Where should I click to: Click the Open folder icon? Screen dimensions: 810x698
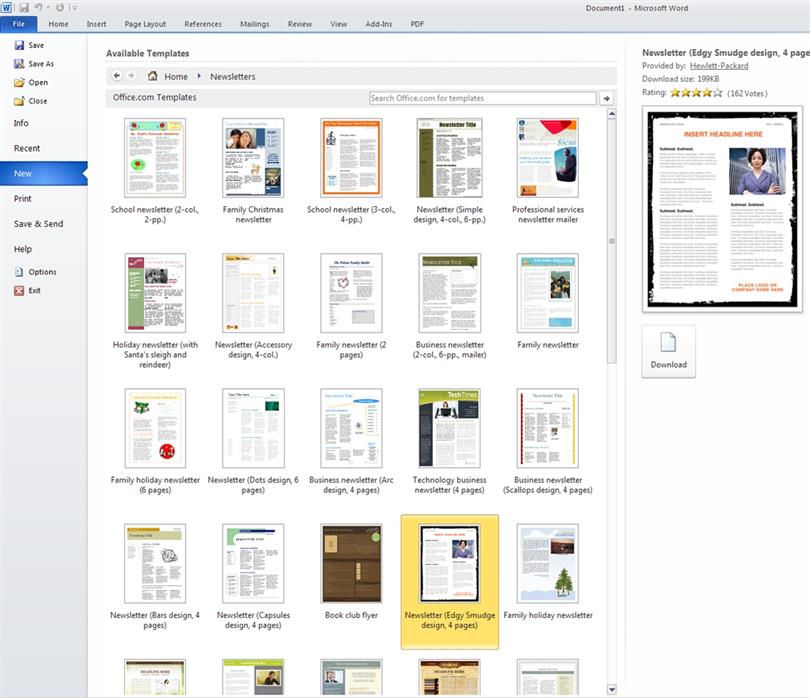[x=19, y=83]
